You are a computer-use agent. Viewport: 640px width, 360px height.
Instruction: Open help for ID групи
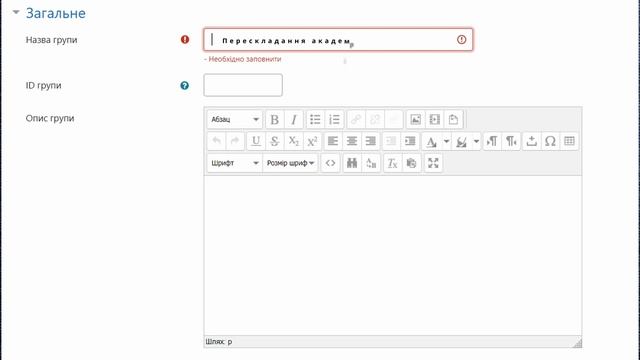(x=184, y=85)
